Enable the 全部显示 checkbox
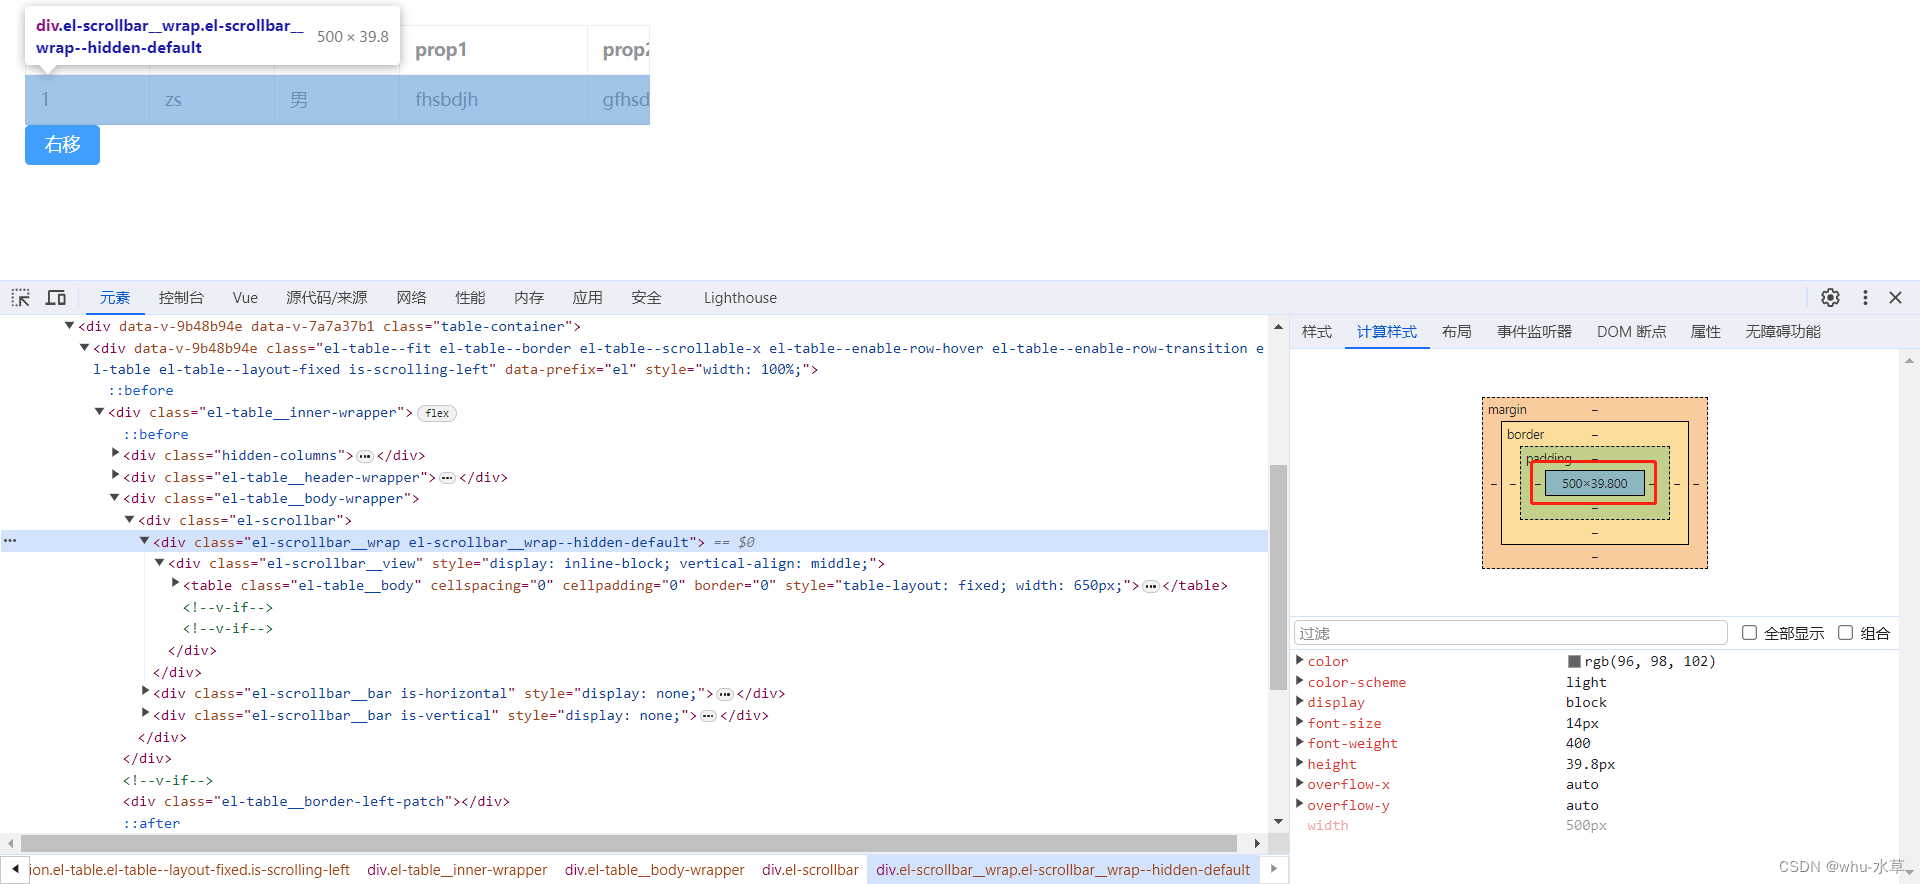Image resolution: width=1920 pixels, height=884 pixels. [1749, 633]
